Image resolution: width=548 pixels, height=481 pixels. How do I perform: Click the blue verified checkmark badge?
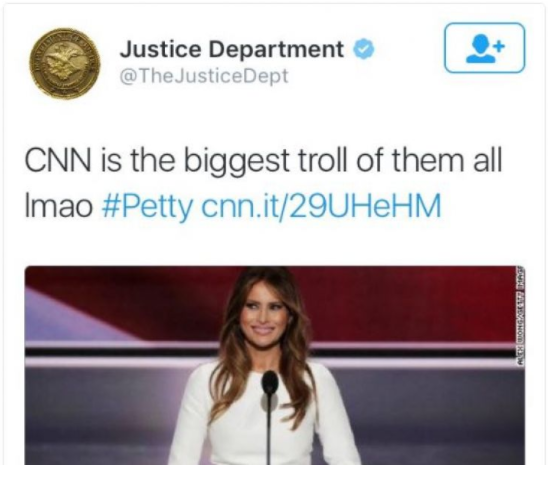coord(364,49)
